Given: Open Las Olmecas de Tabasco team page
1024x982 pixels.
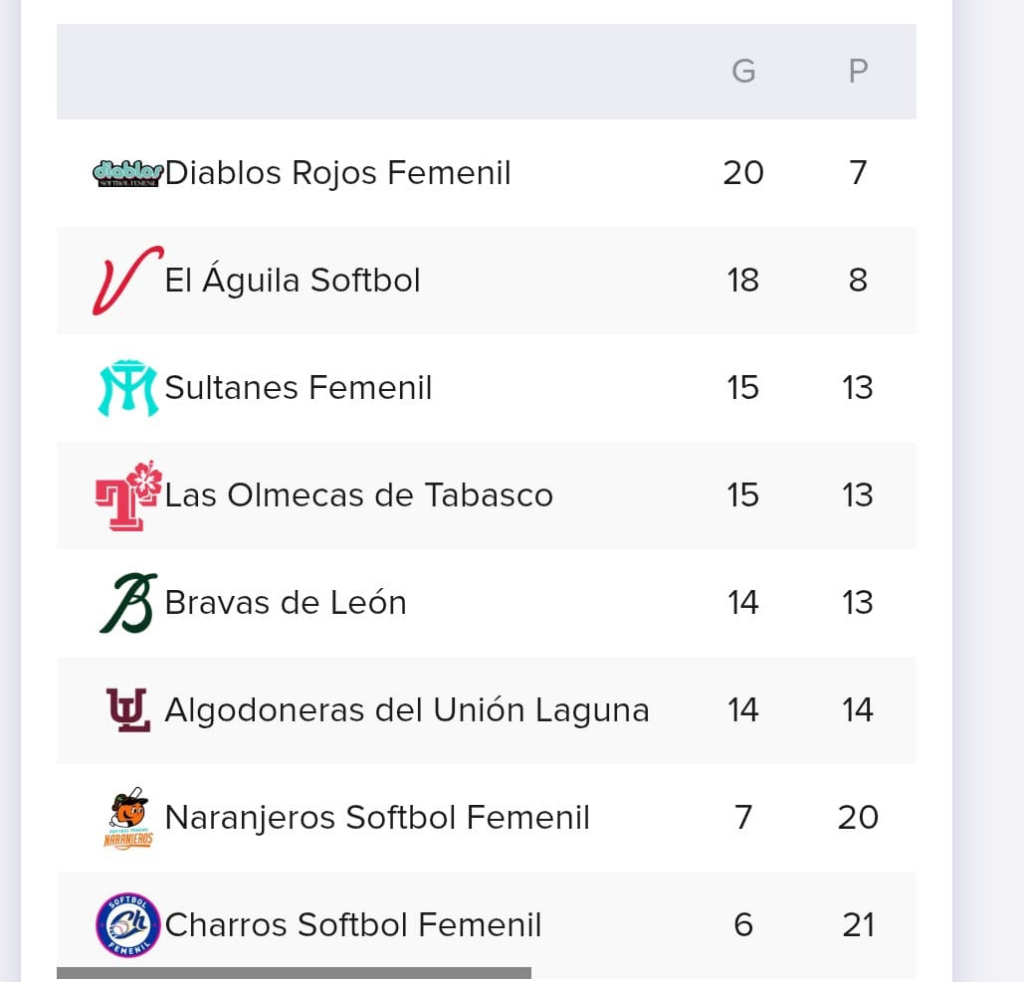Looking at the screenshot, I should [358, 495].
